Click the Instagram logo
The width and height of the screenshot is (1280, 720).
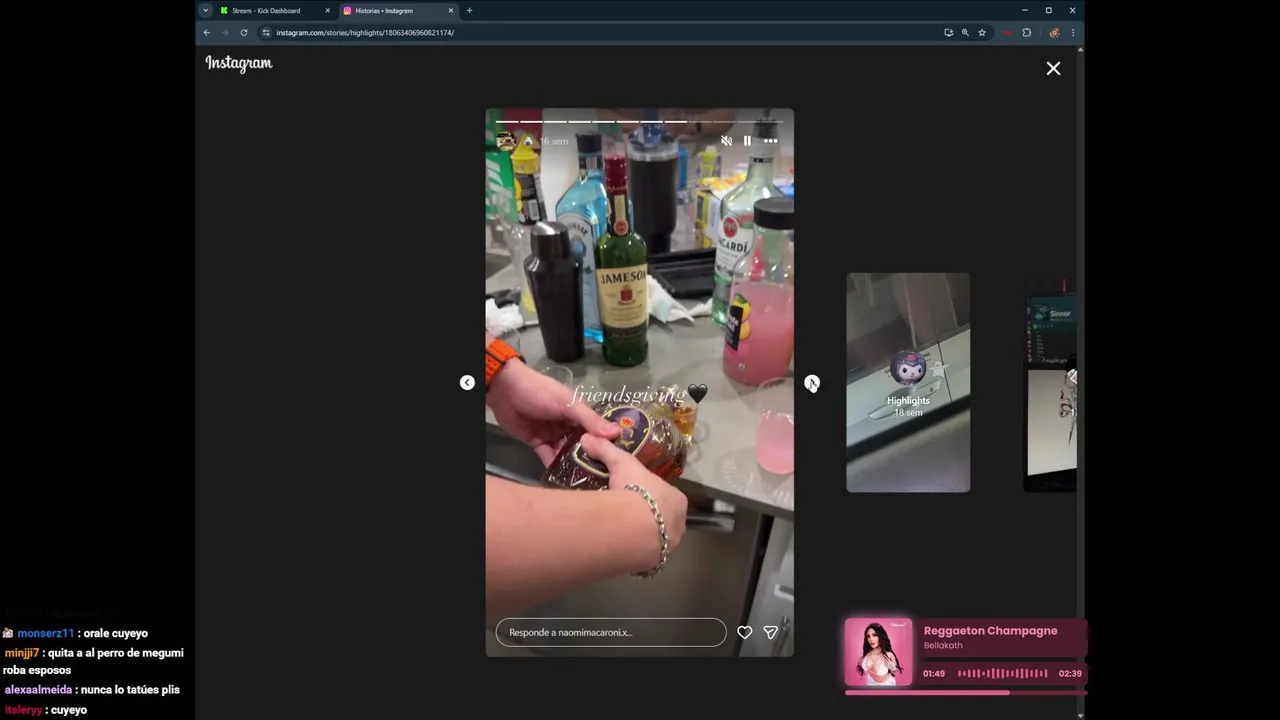[239, 63]
